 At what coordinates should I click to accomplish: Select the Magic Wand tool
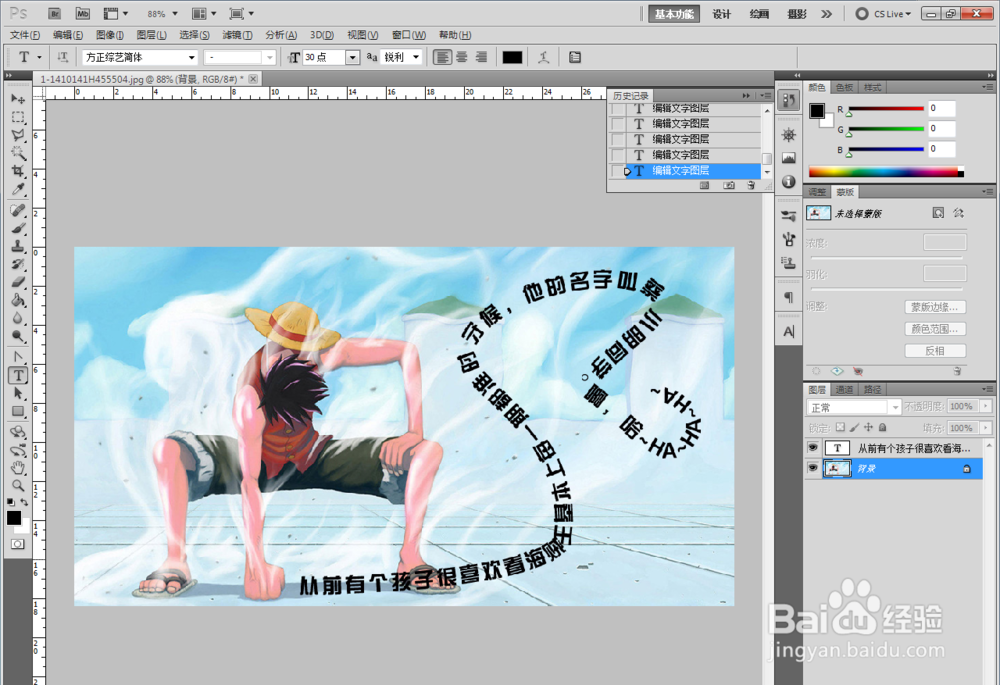click(18, 153)
